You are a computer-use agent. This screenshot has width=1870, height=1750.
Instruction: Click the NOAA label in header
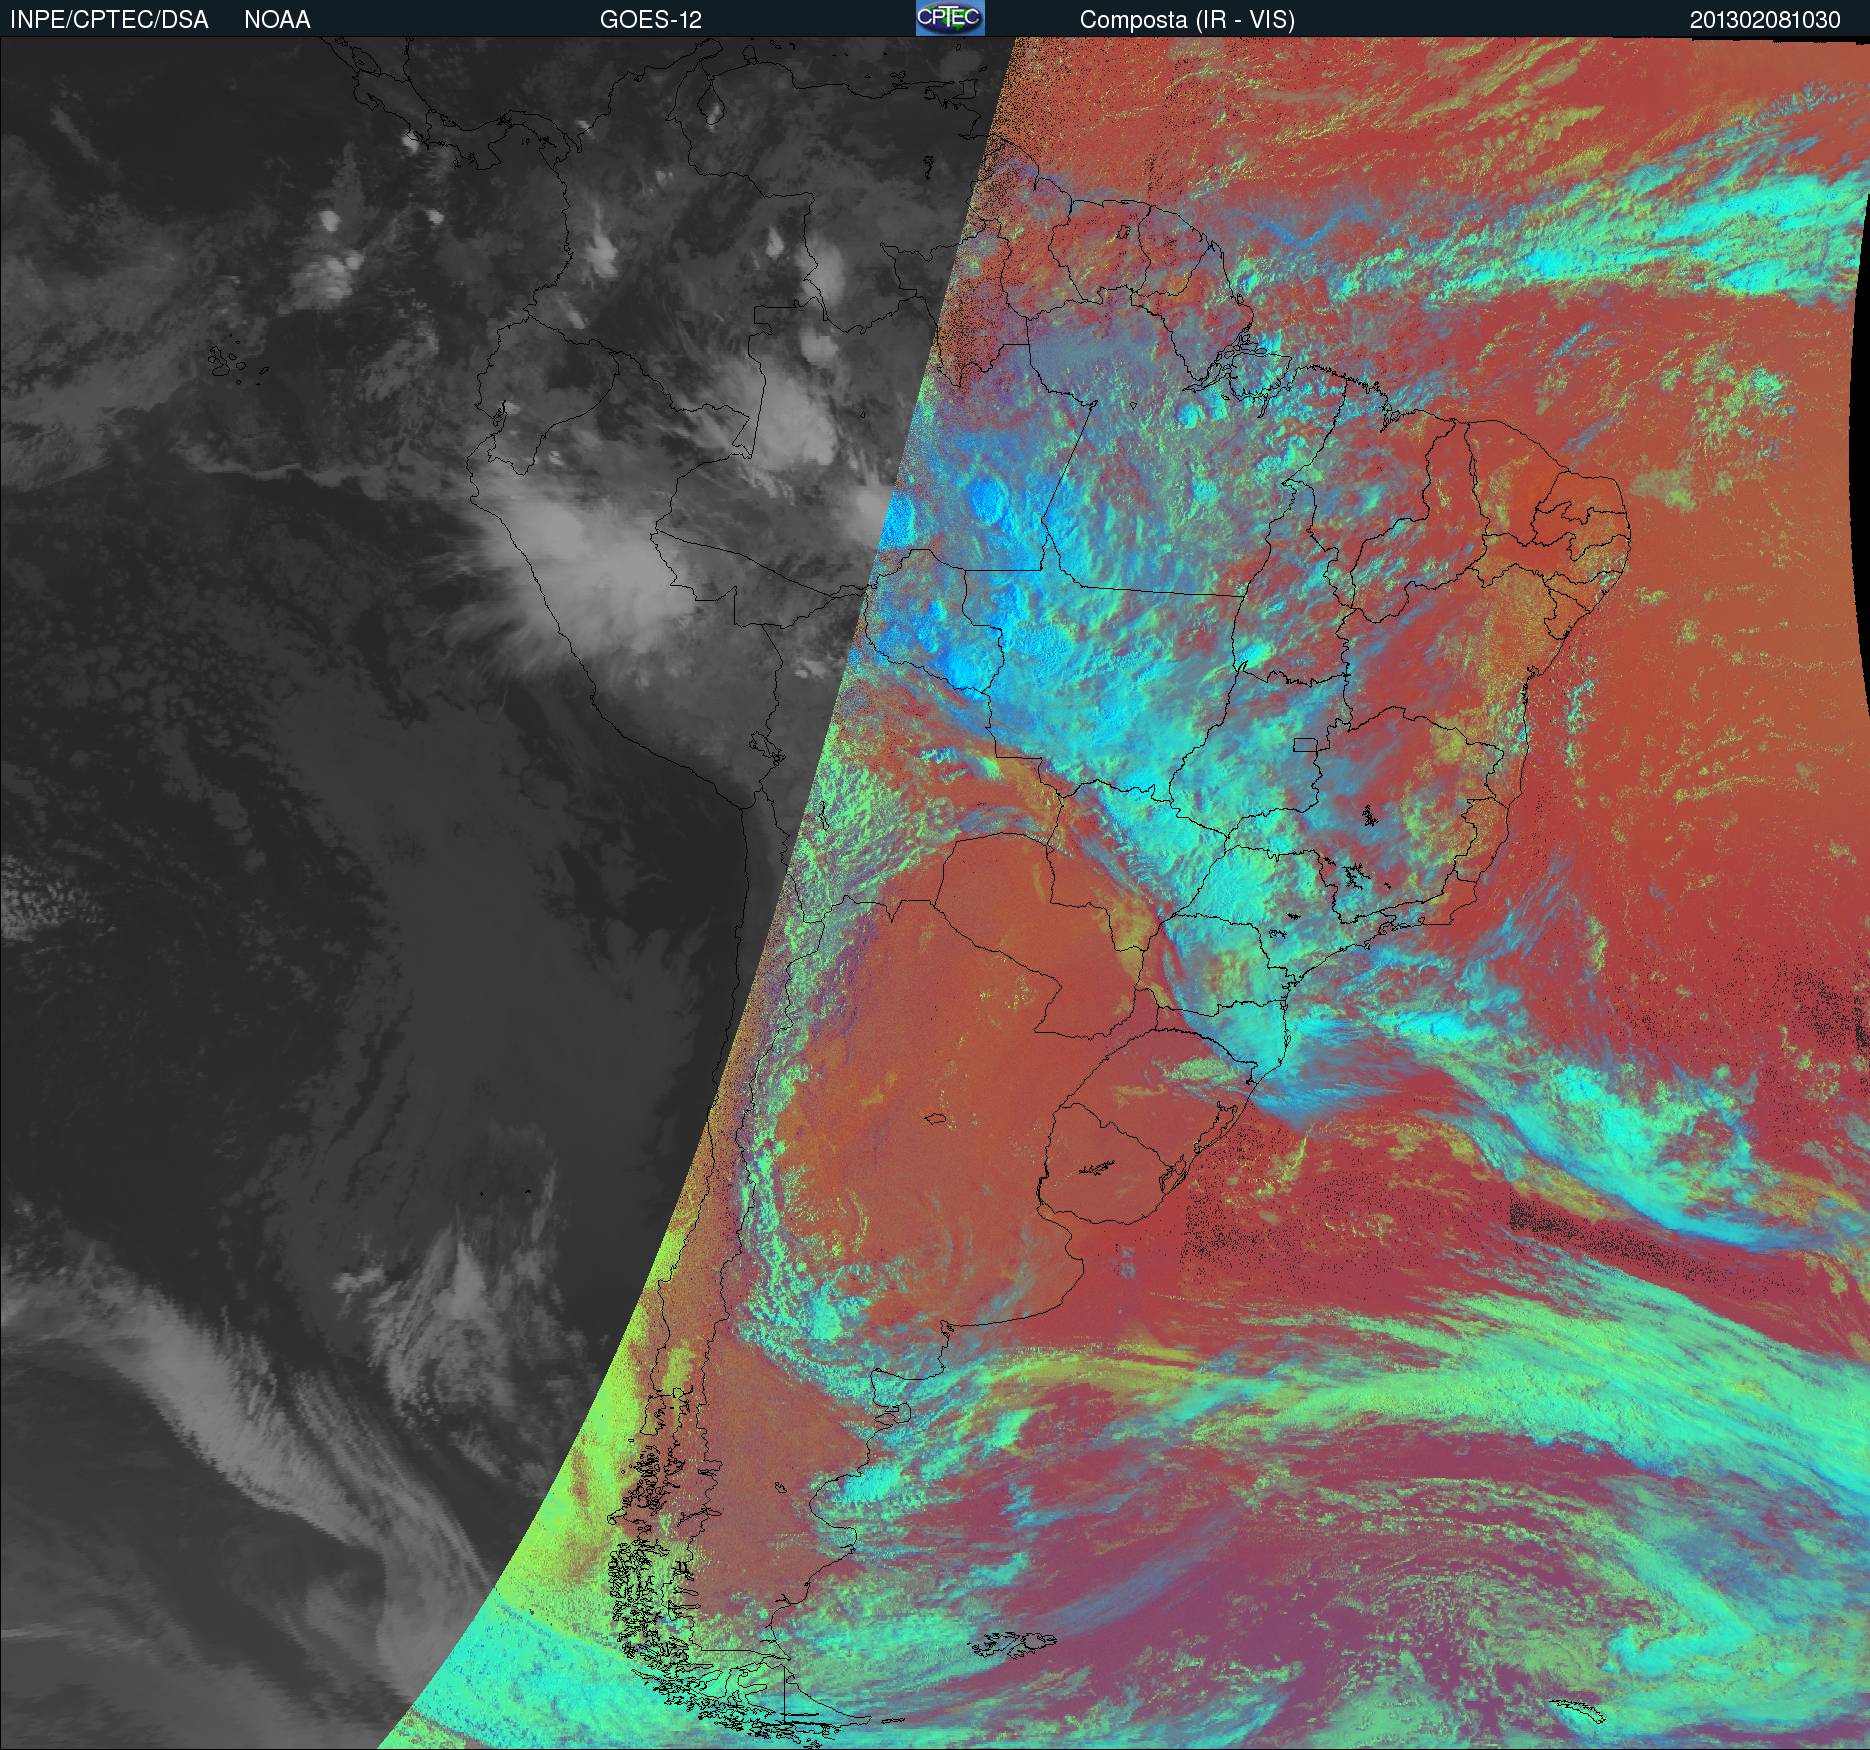point(277,20)
